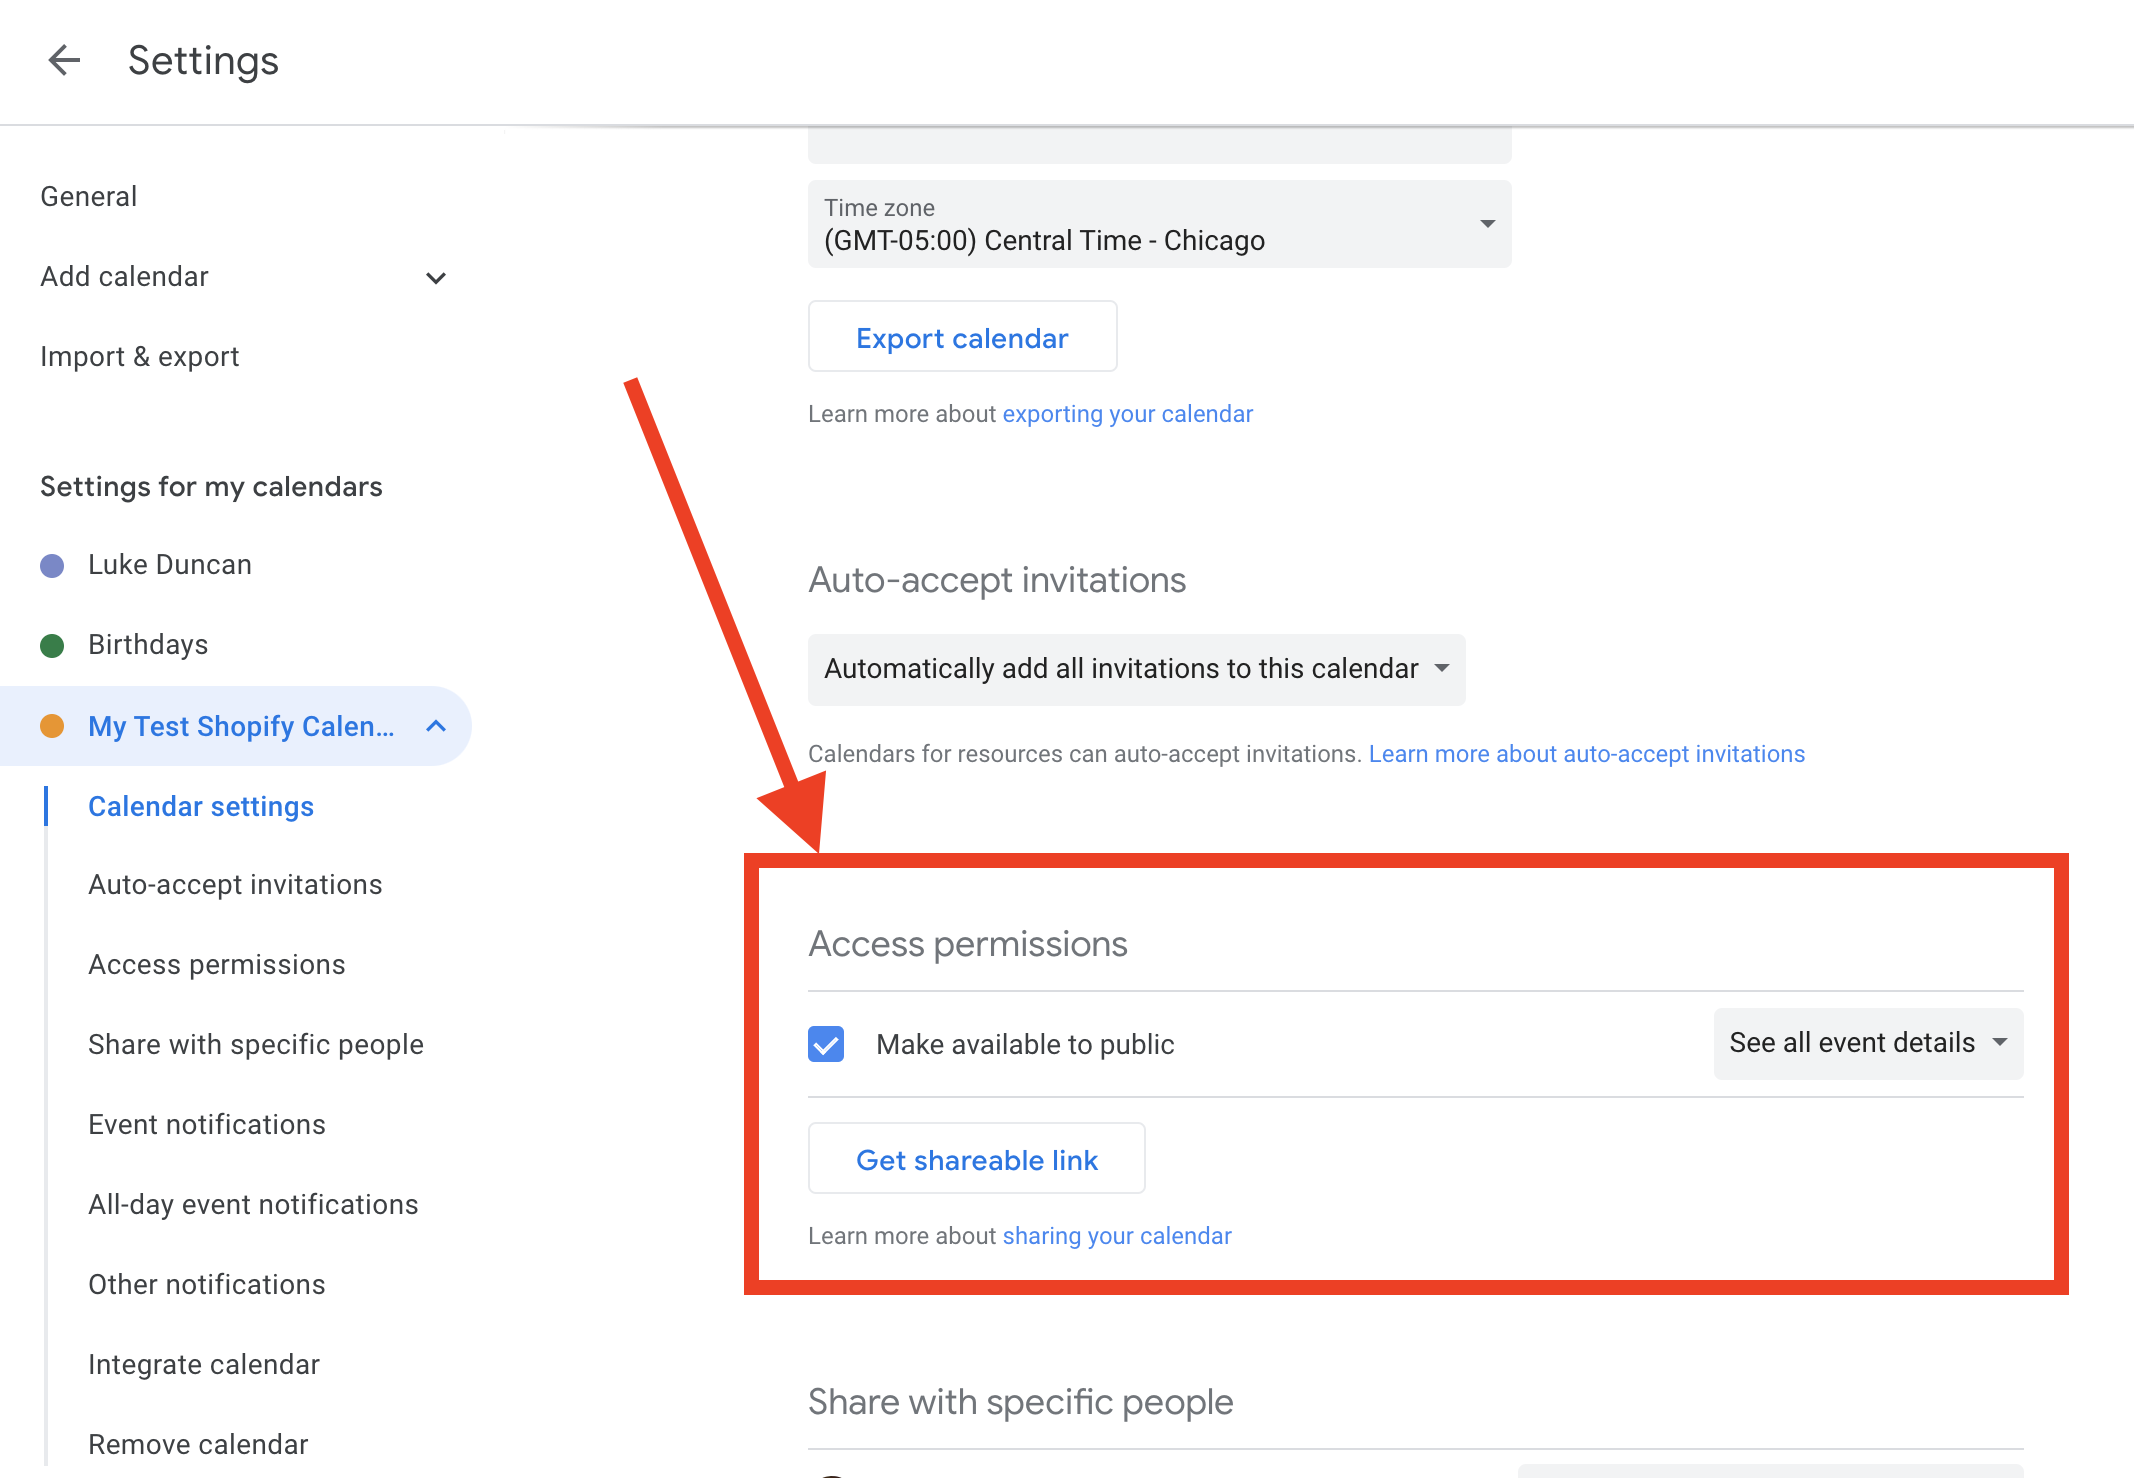Click the Export calendar button

point(962,338)
